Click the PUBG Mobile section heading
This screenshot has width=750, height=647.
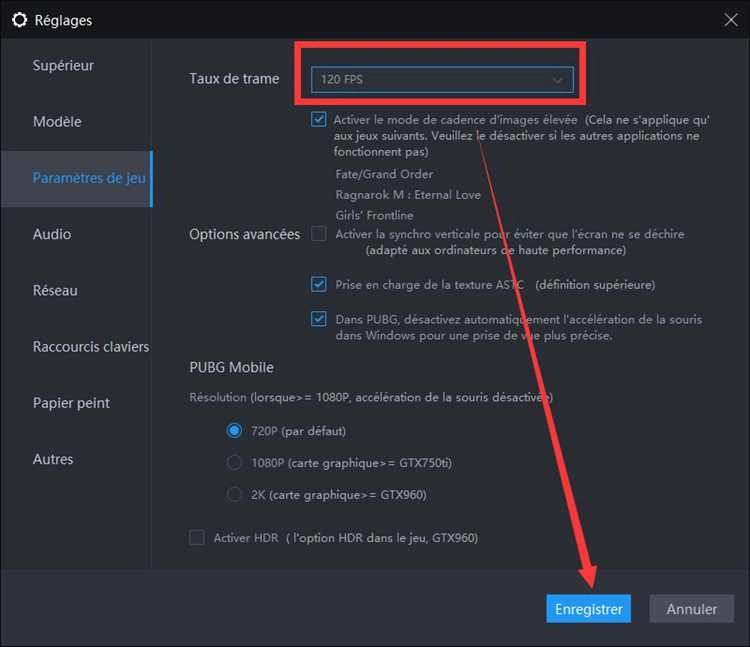232,367
